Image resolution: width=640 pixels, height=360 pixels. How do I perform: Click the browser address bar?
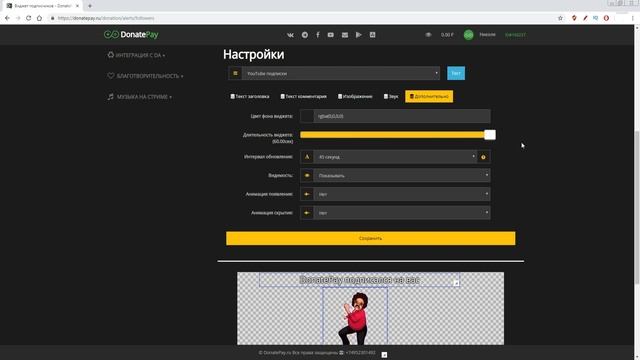302,18
